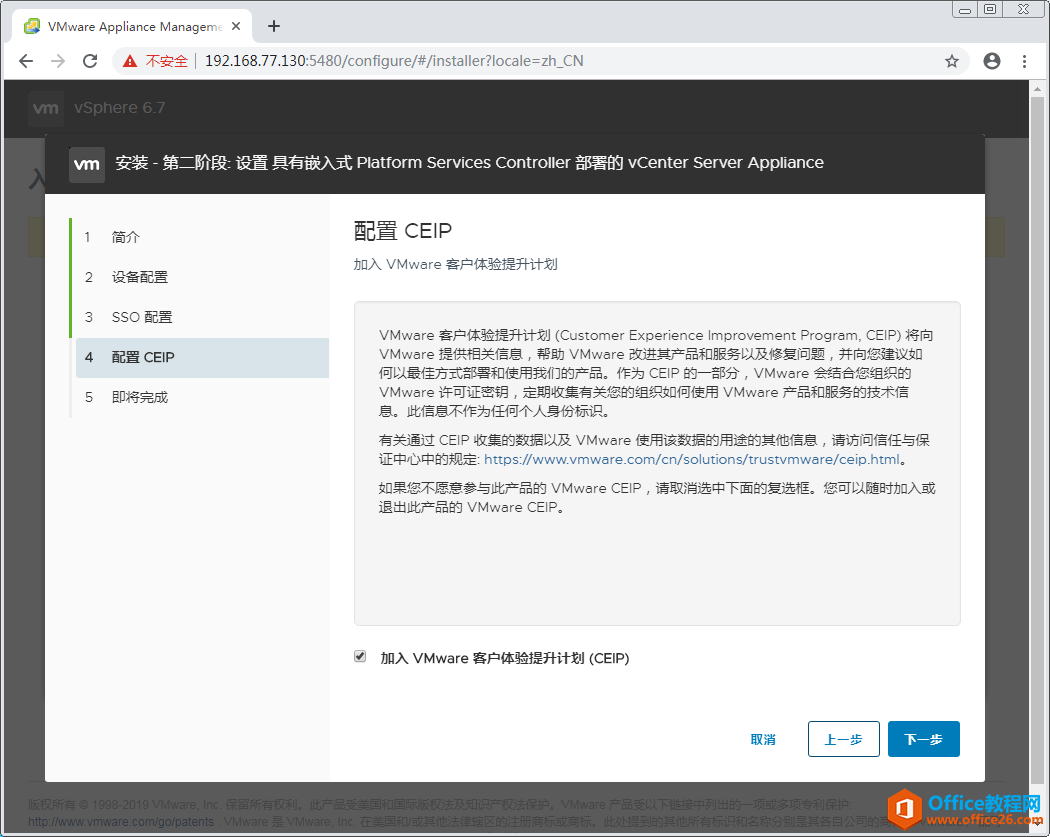1050x837 pixels.
Task: Click the vSphere 6.7 vm logo
Action: click(46, 108)
